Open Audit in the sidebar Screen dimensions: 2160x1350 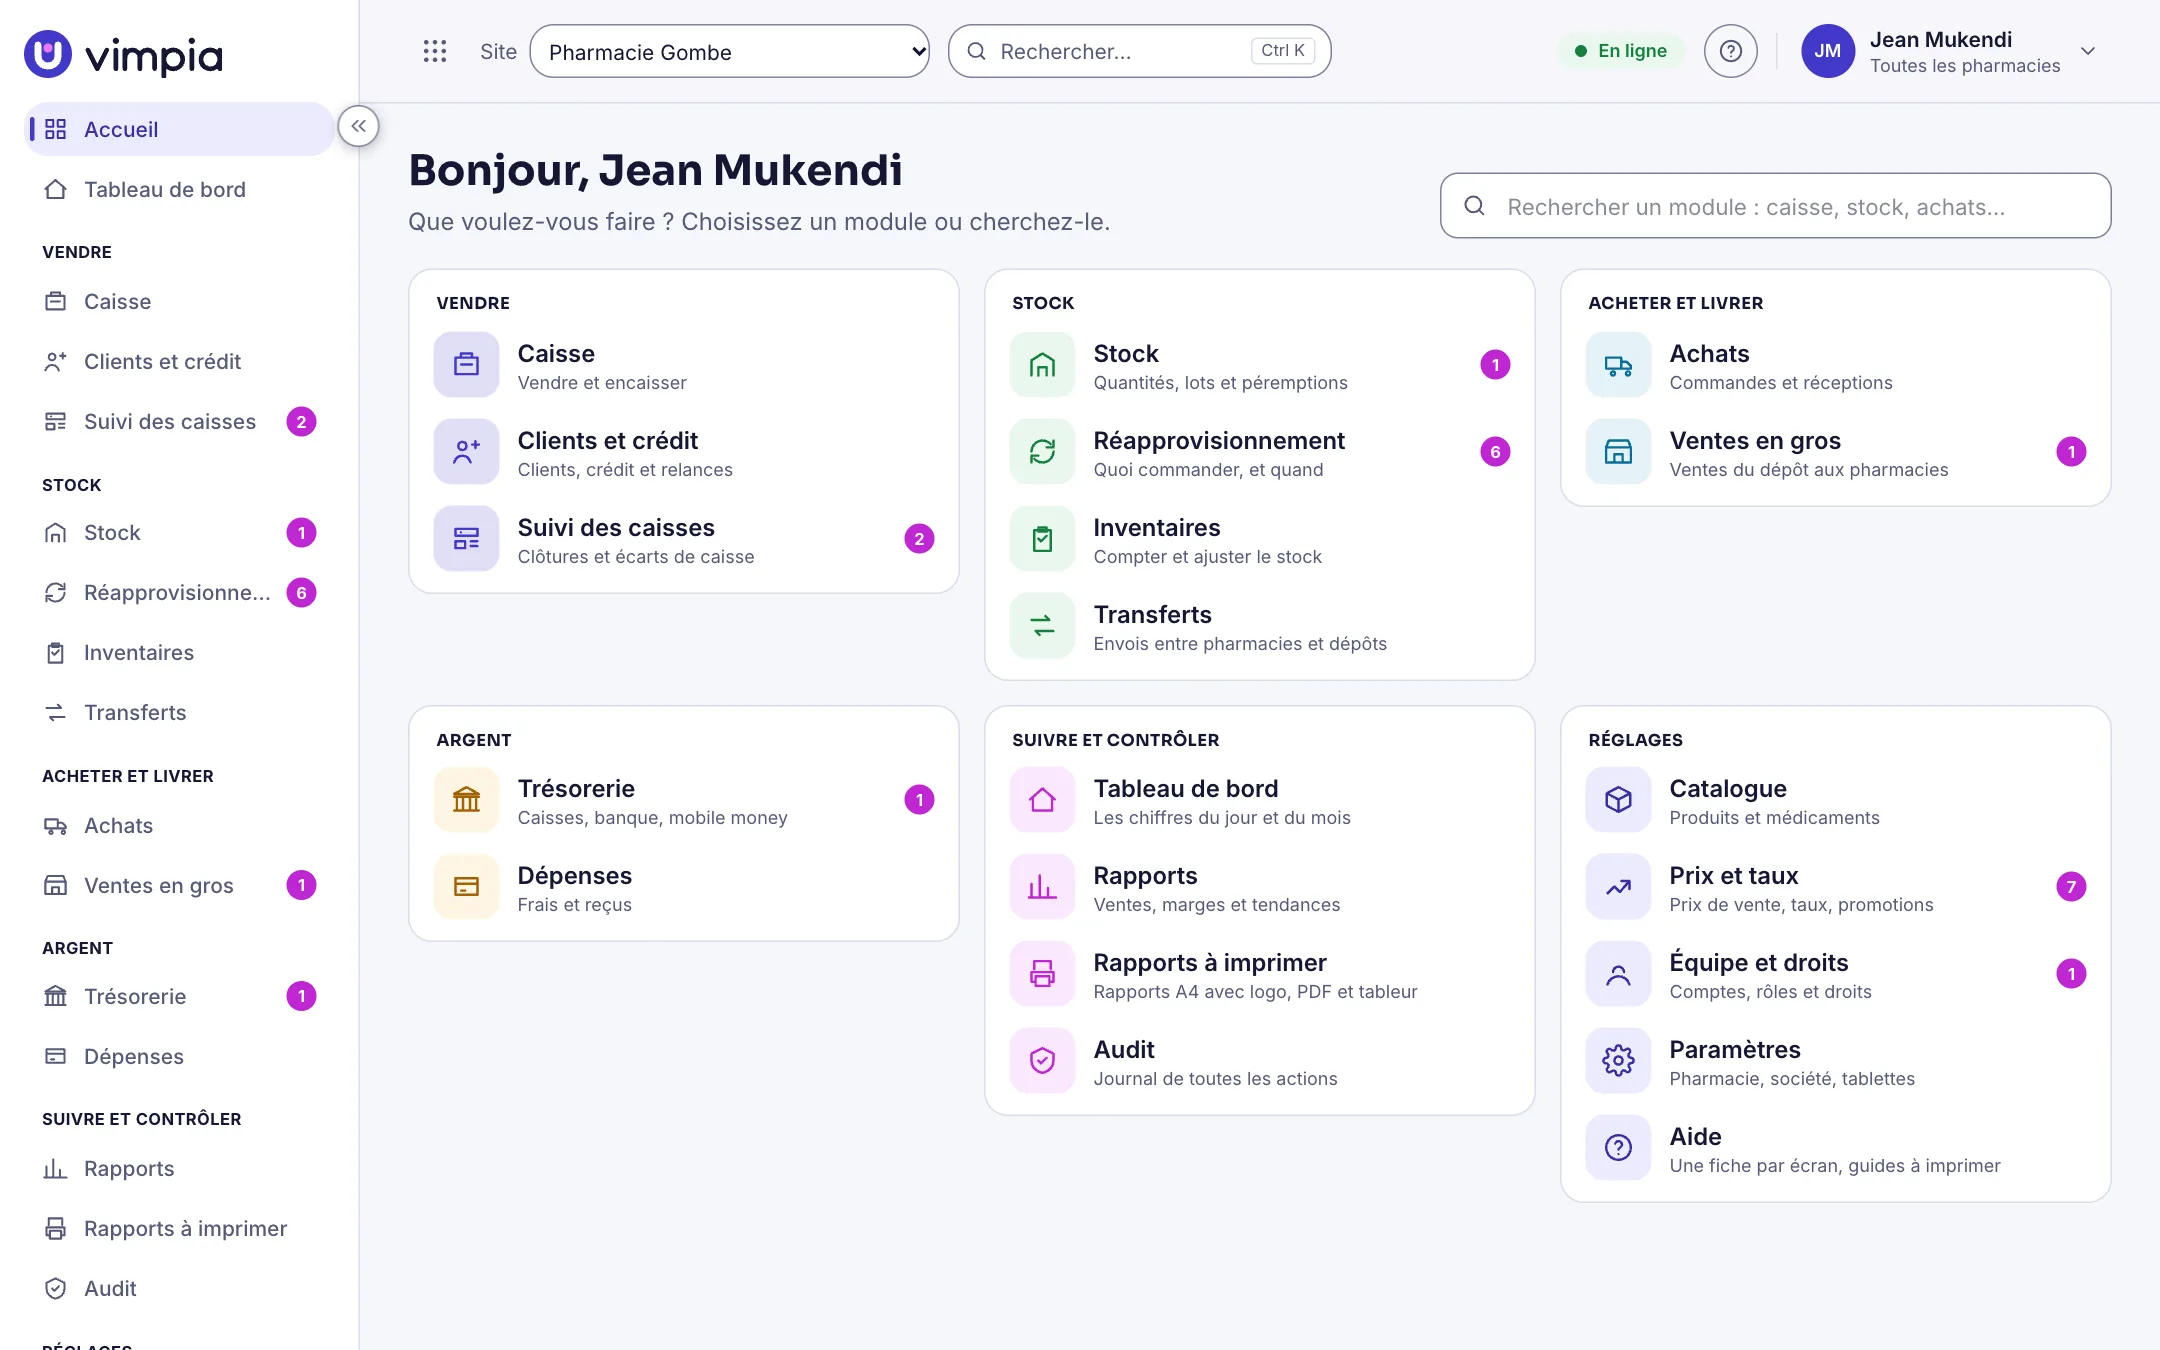179,1288
